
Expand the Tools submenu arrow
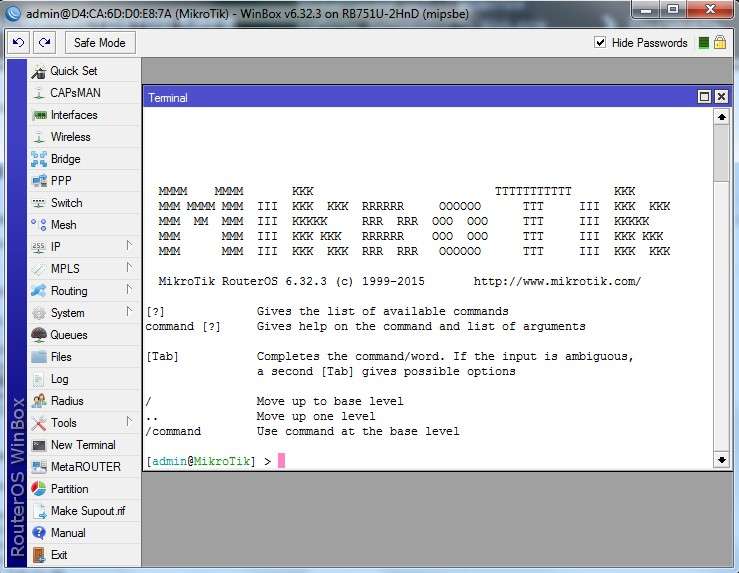click(x=129, y=421)
